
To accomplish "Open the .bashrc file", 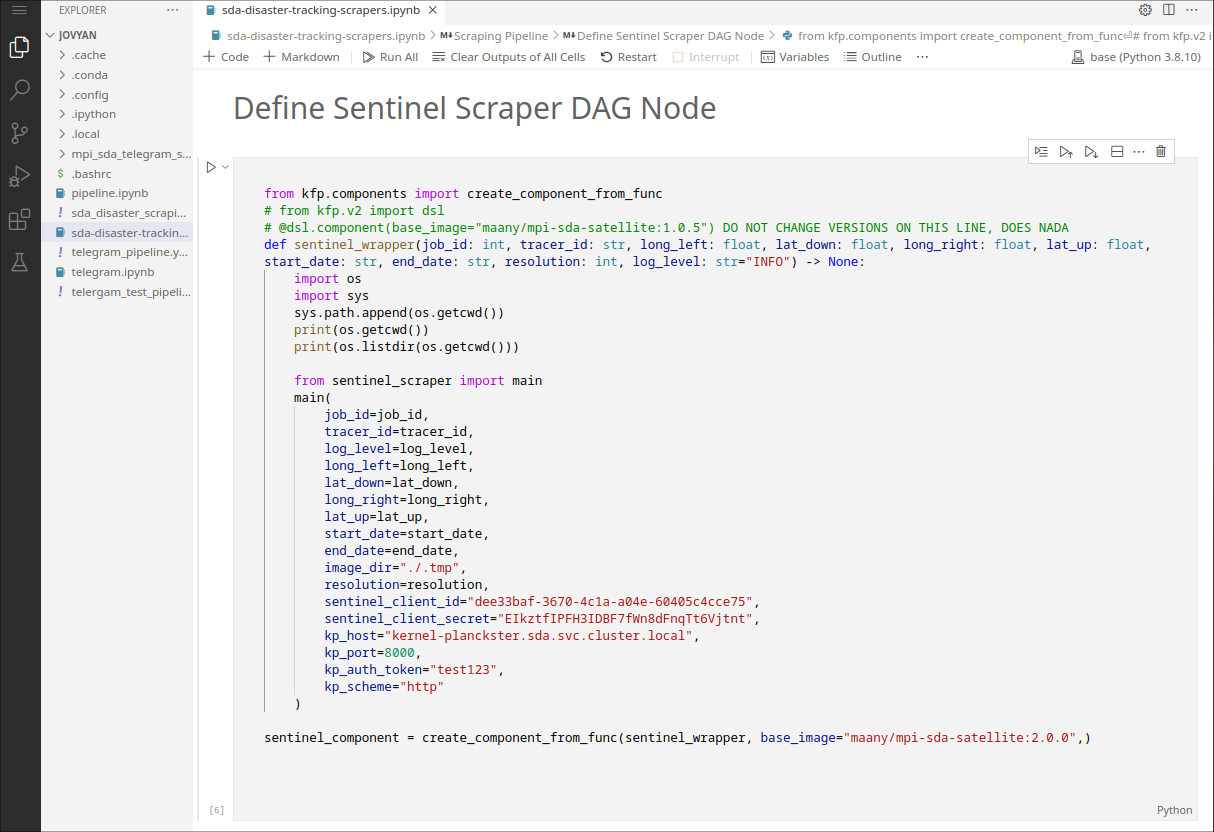I will [x=118, y=173].
